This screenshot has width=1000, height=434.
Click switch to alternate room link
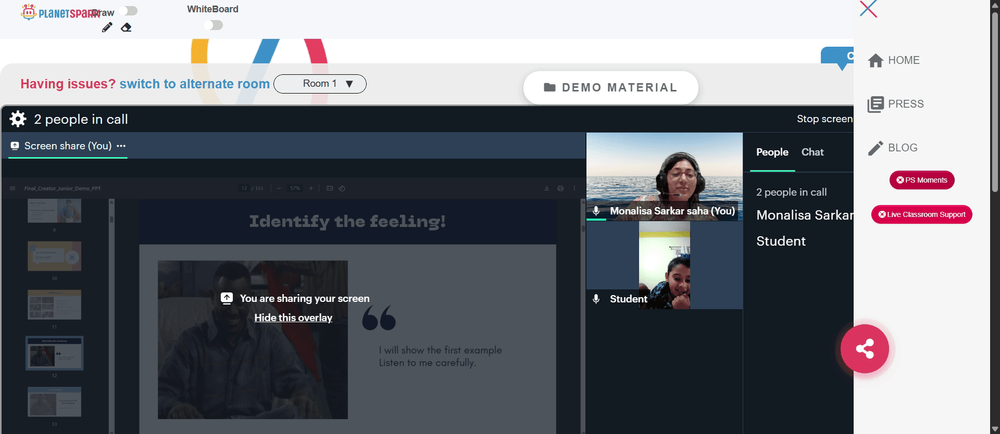coord(195,84)
